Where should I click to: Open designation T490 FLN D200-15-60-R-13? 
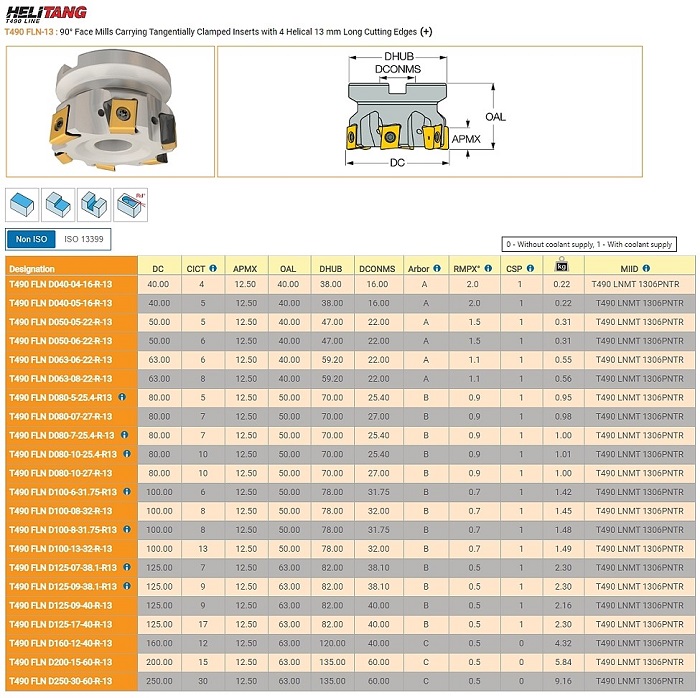tap(61, 662)
